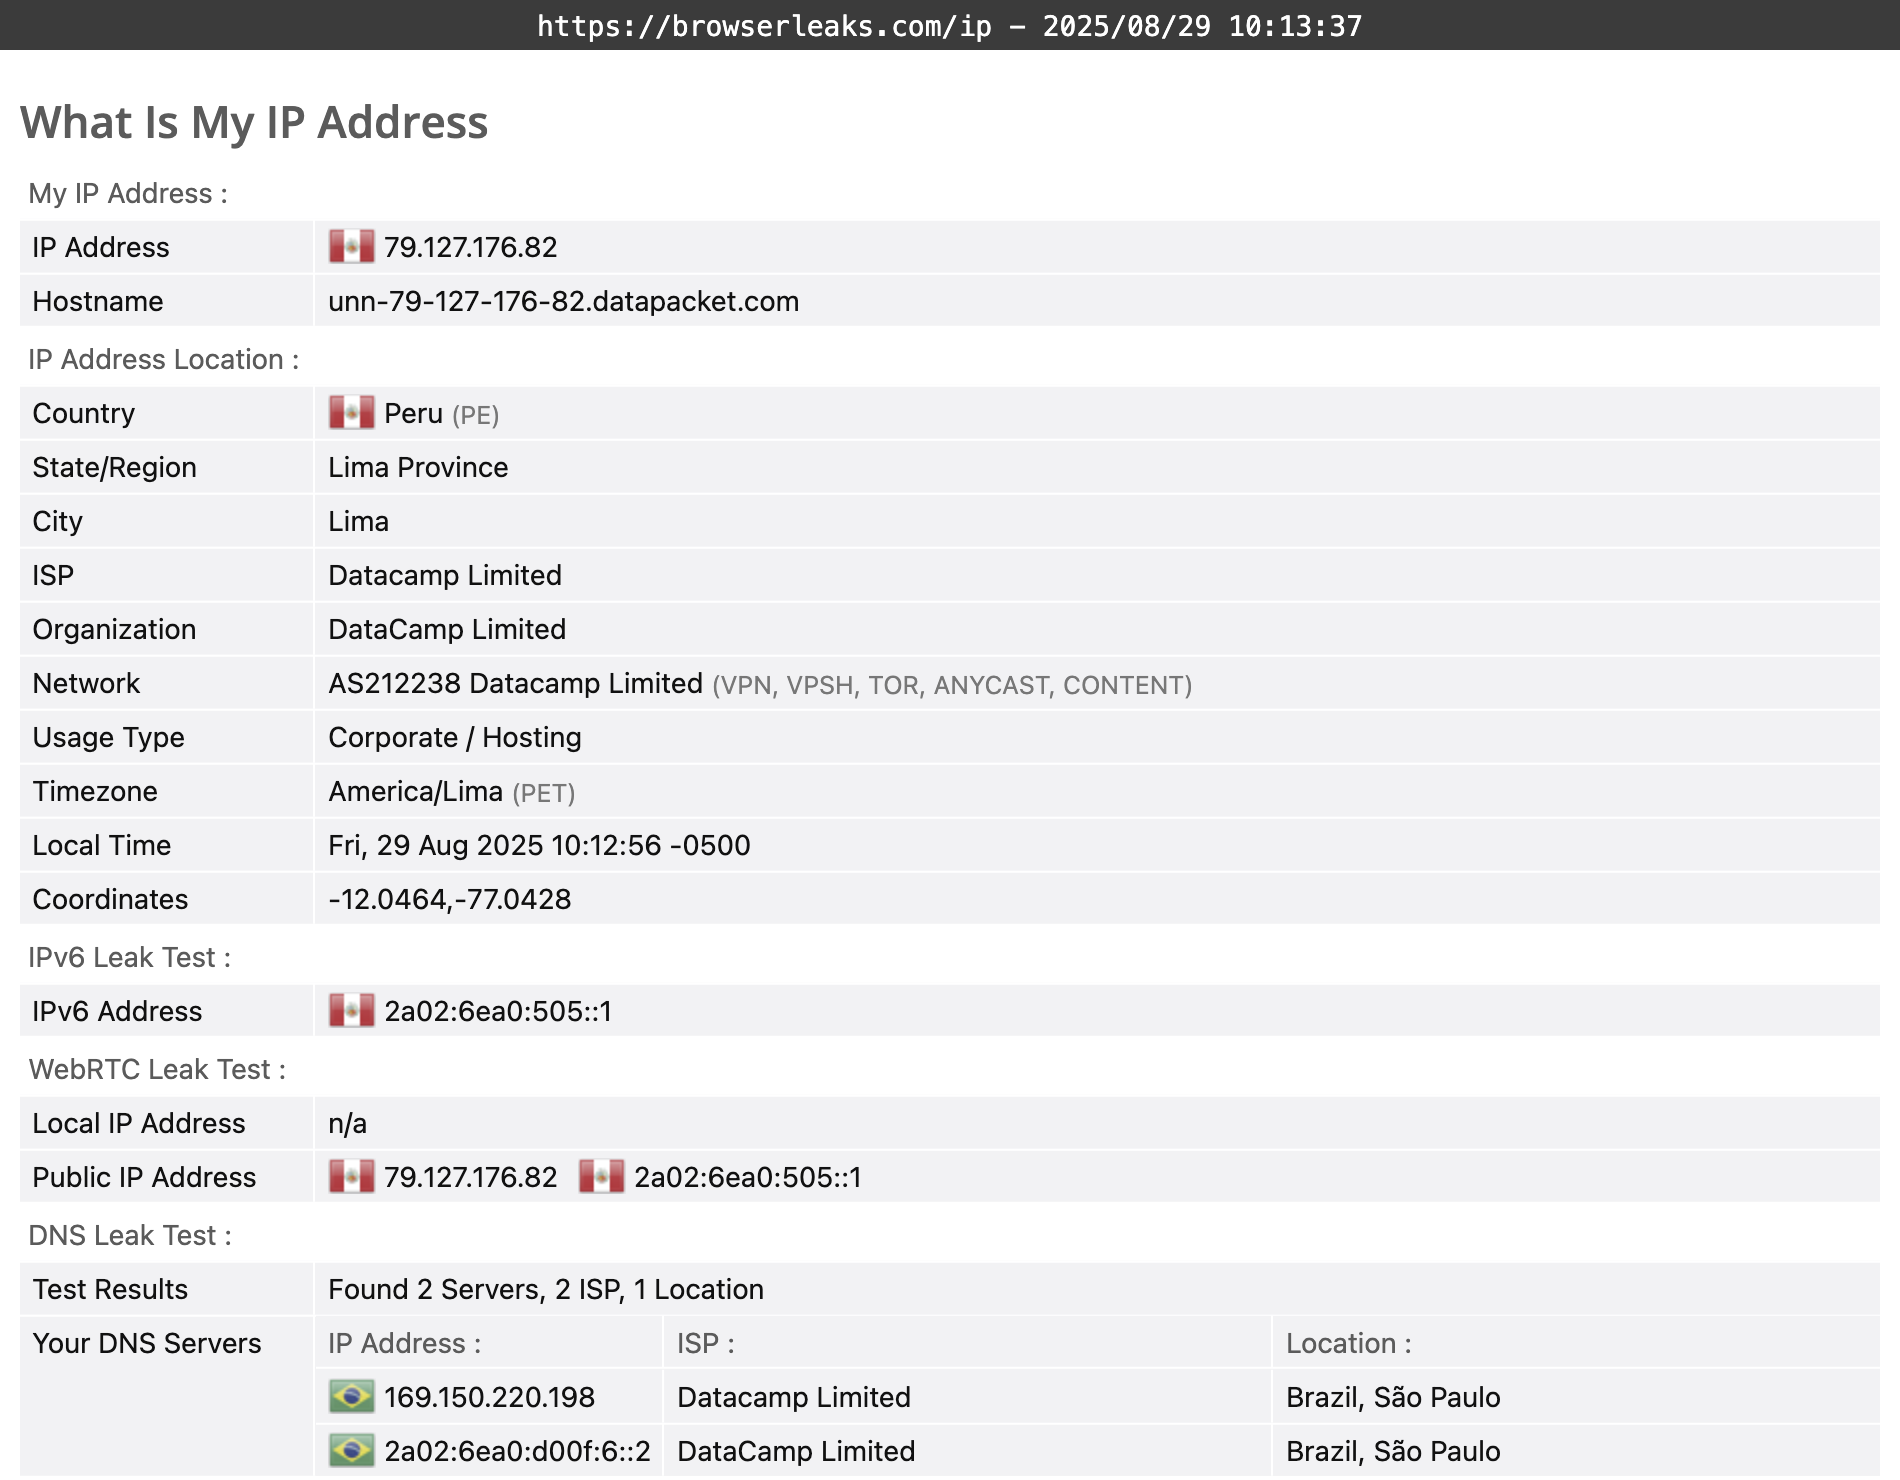Click the WebRTC Leak Test : section heading

(157, 1069)
